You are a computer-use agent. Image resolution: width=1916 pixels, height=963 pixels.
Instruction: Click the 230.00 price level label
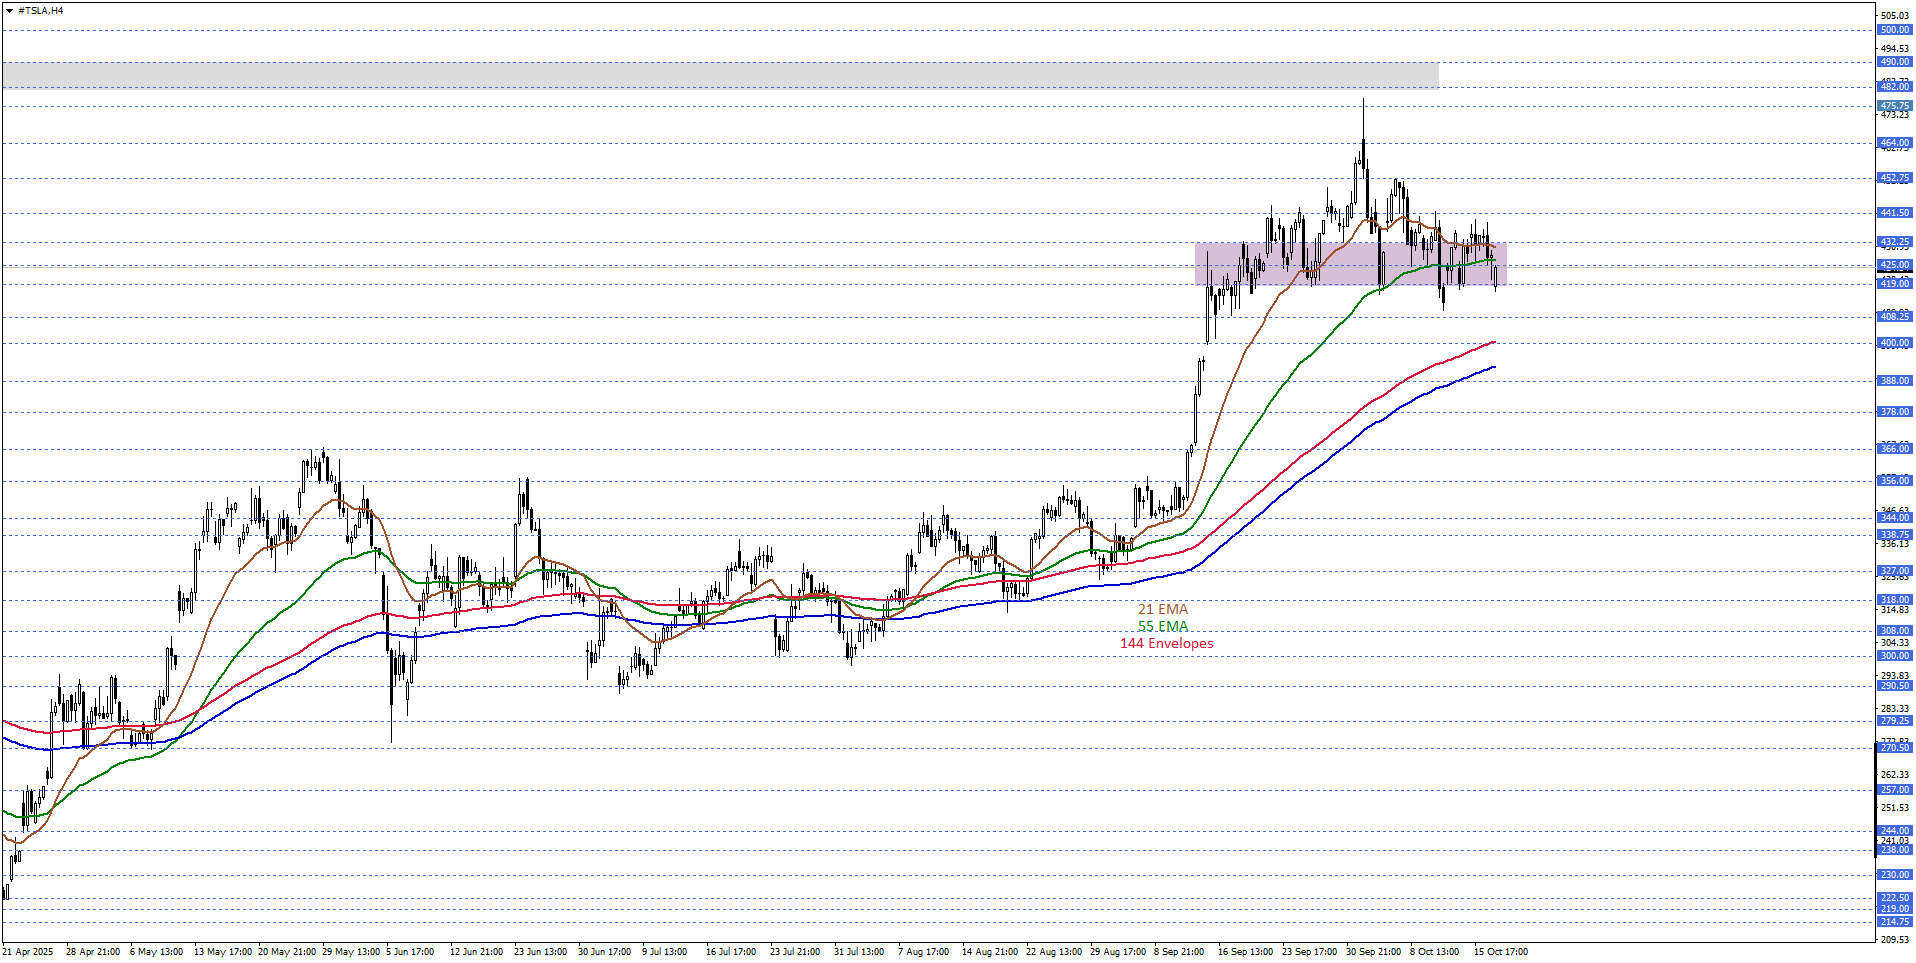point(1894,875)
